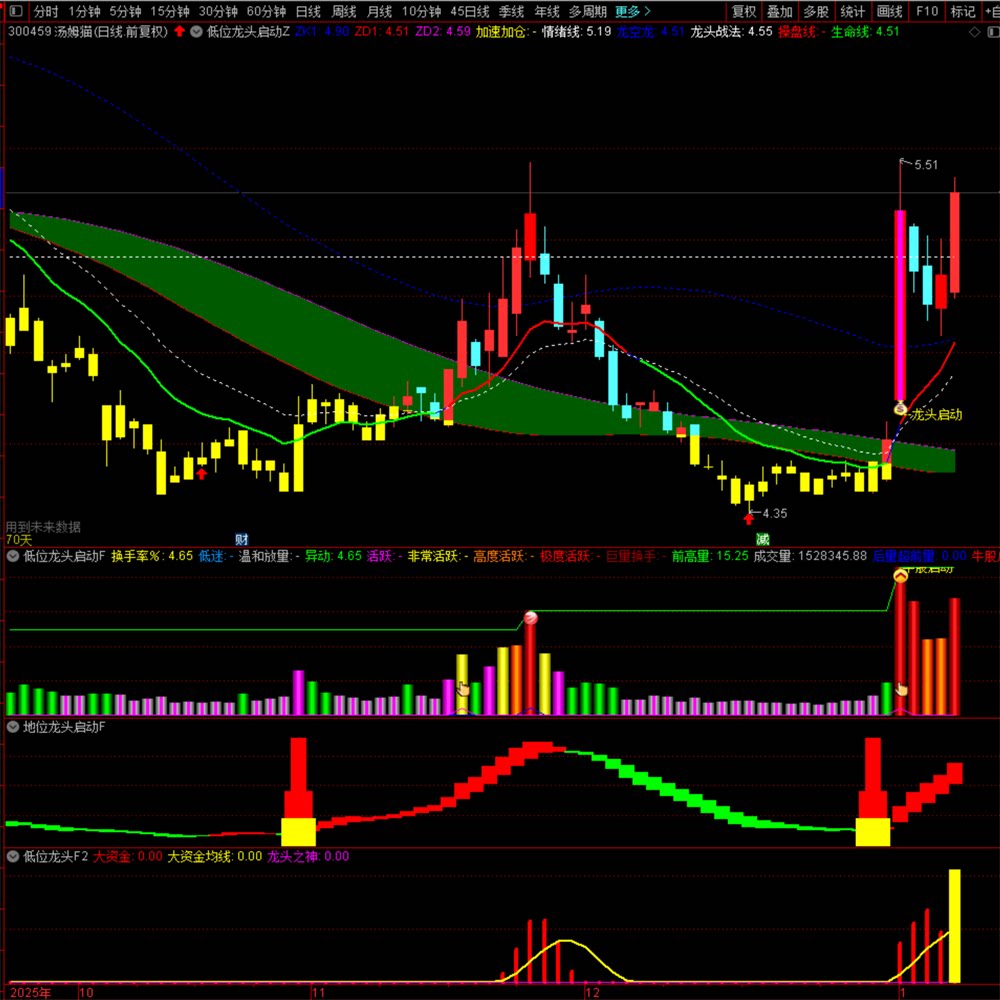Select the 30分钟 period tab
Viewport: 1000px width, 1000px height.
[x=217, y=11]
